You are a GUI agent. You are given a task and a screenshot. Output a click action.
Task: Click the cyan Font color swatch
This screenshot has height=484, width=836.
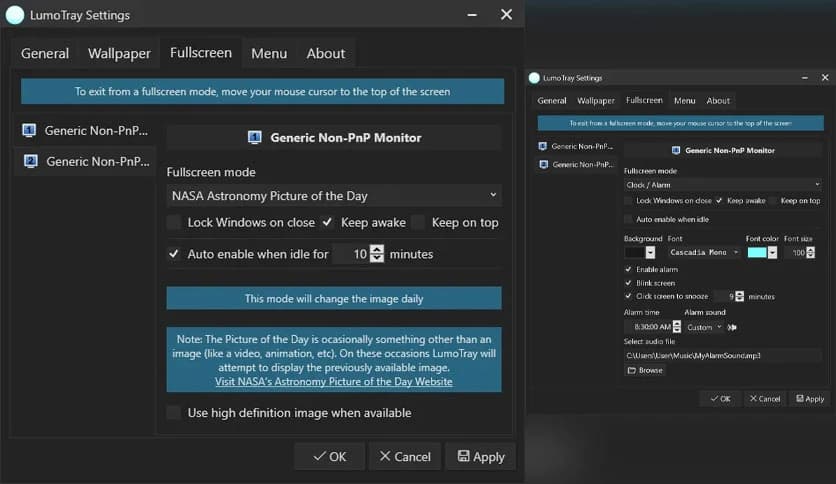pyautogui.click(x=757, y=253)
